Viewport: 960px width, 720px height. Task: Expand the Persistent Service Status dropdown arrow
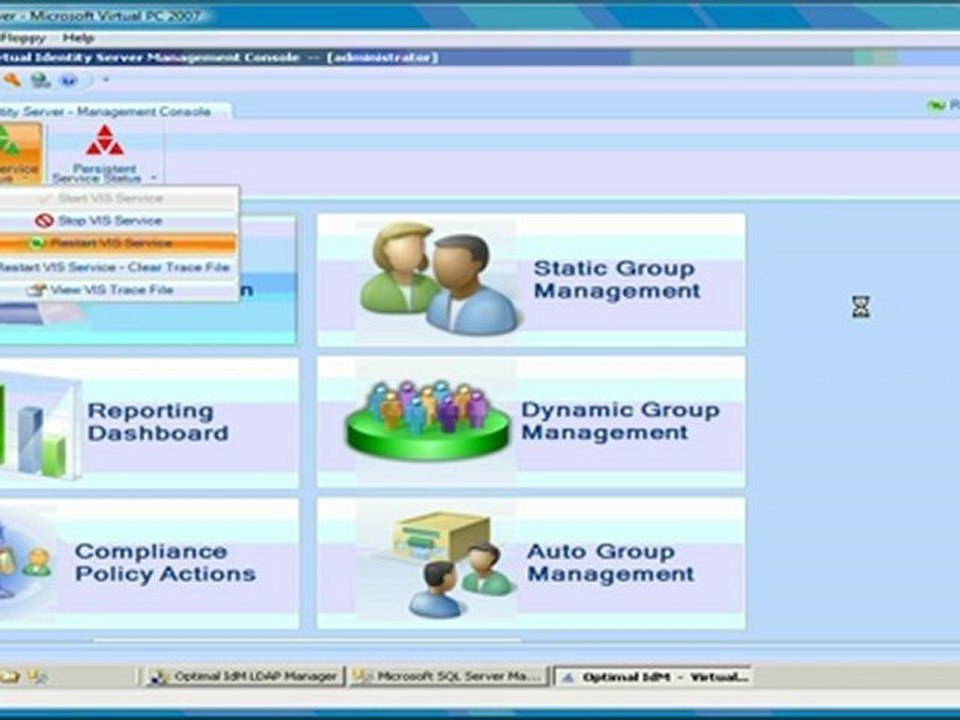pos(153,178)
